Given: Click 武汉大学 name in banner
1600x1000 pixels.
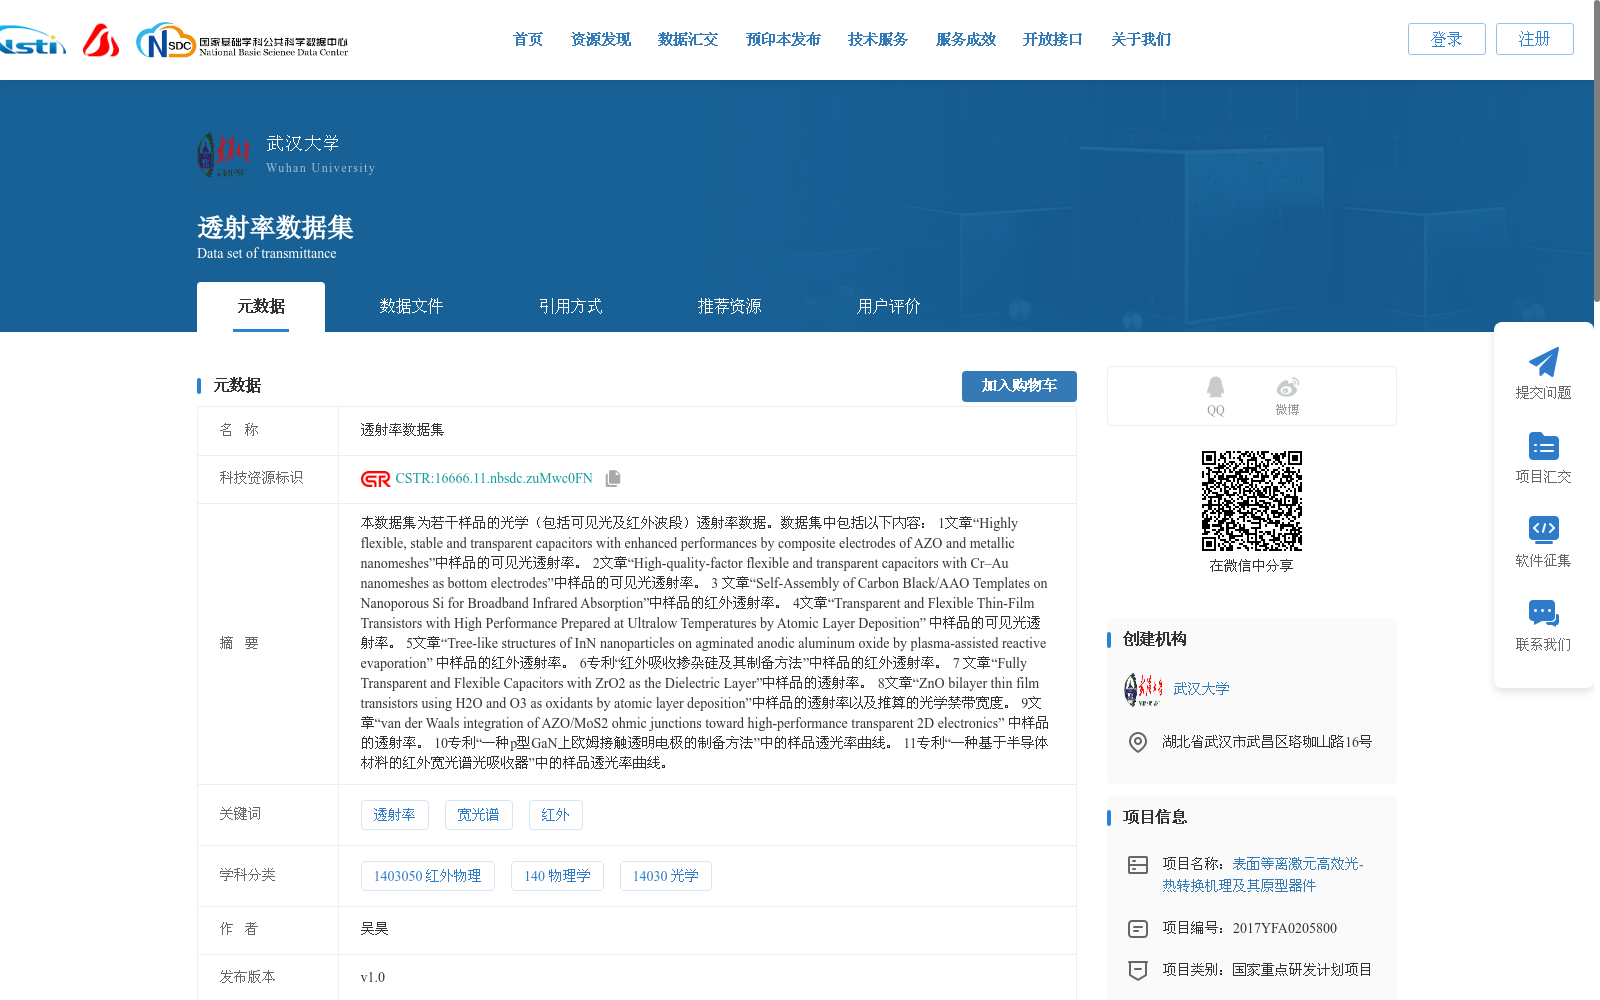Looking at the screenshot, I should (x=303, y=144).
